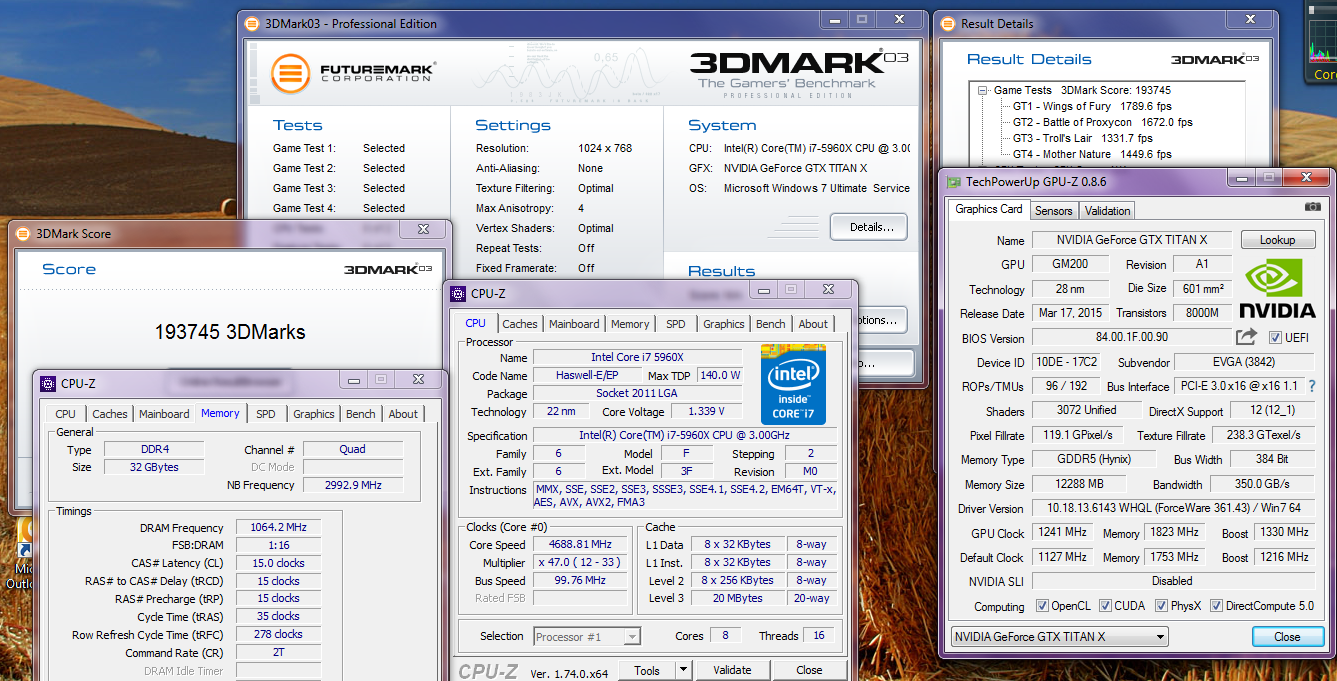Collapse the Game Tests tree node
Screen dimensions: 1337x681
click(983, 90)
